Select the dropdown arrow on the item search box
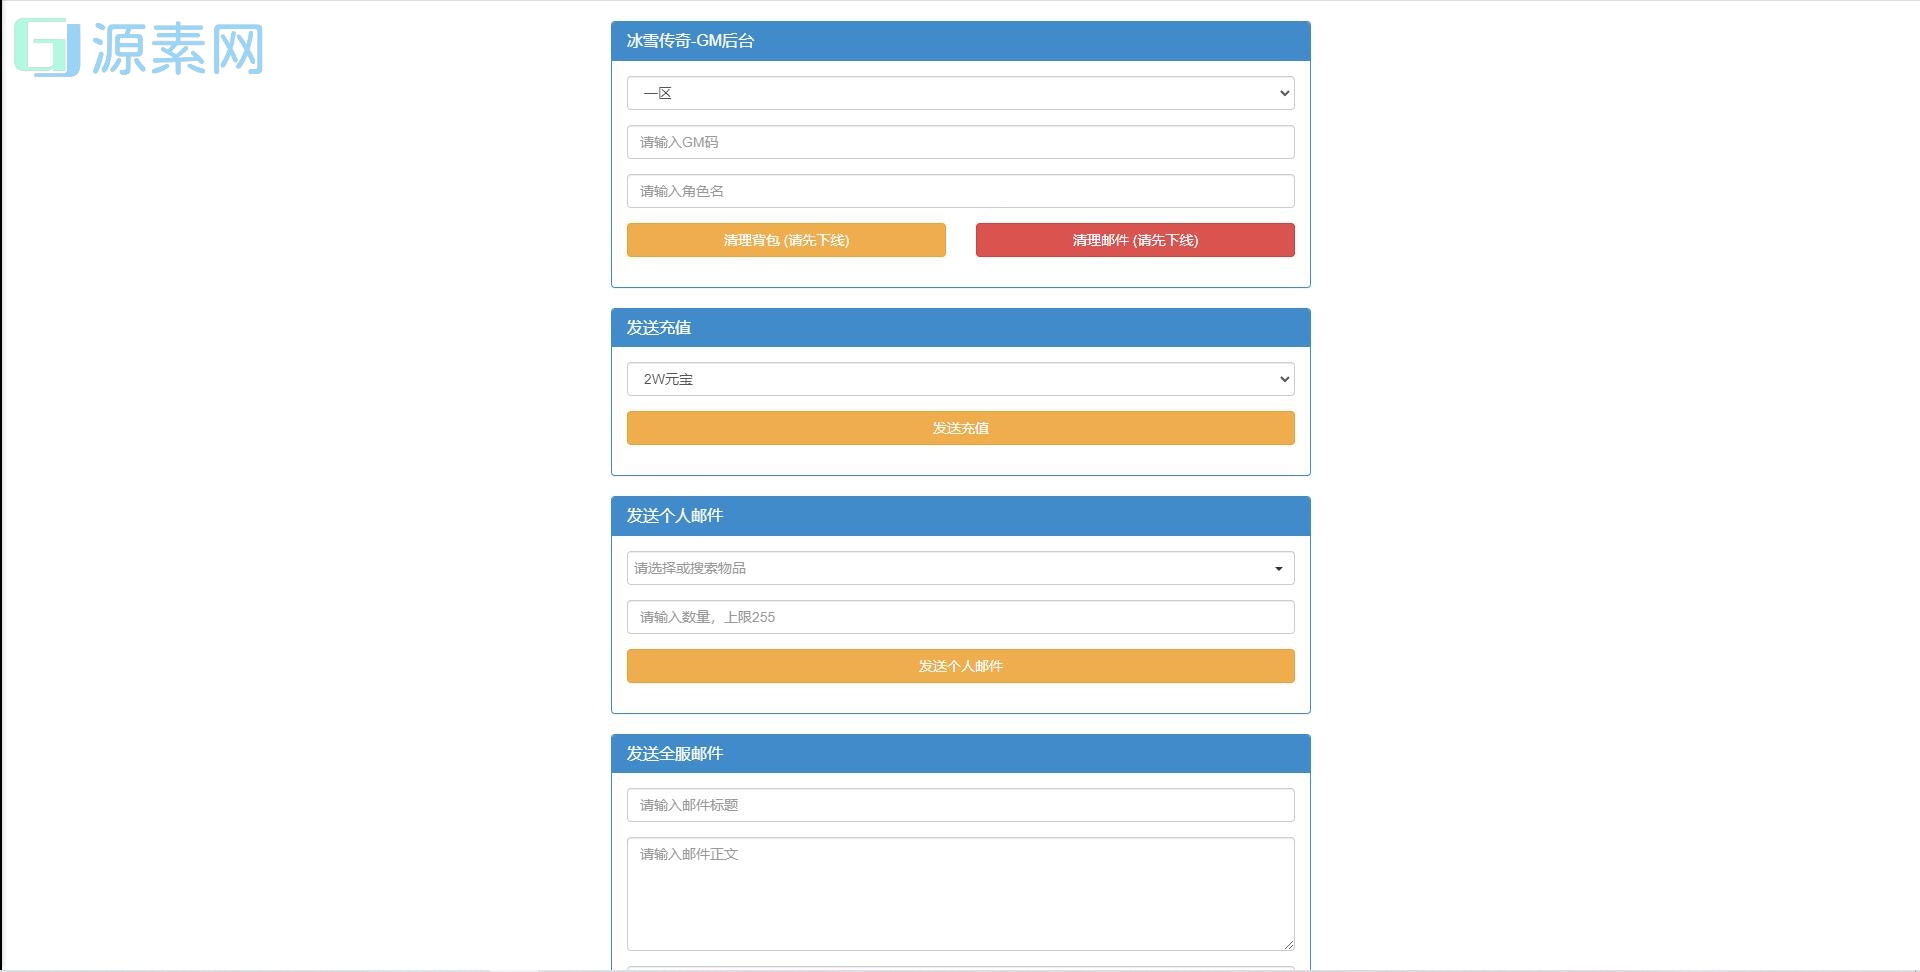The height and width of the screenshot is (972, 1920). [1277, 567]
